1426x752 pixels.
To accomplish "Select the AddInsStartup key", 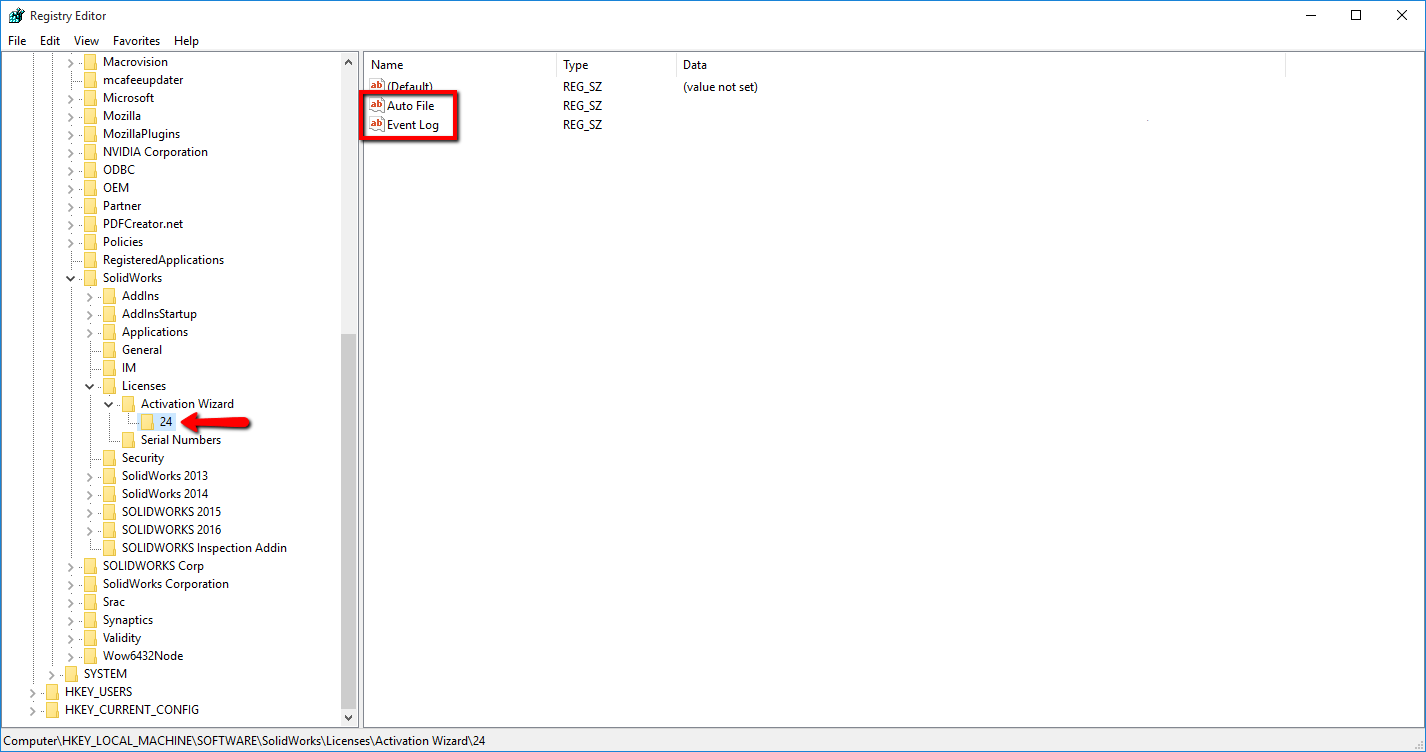I will (159, 314).
